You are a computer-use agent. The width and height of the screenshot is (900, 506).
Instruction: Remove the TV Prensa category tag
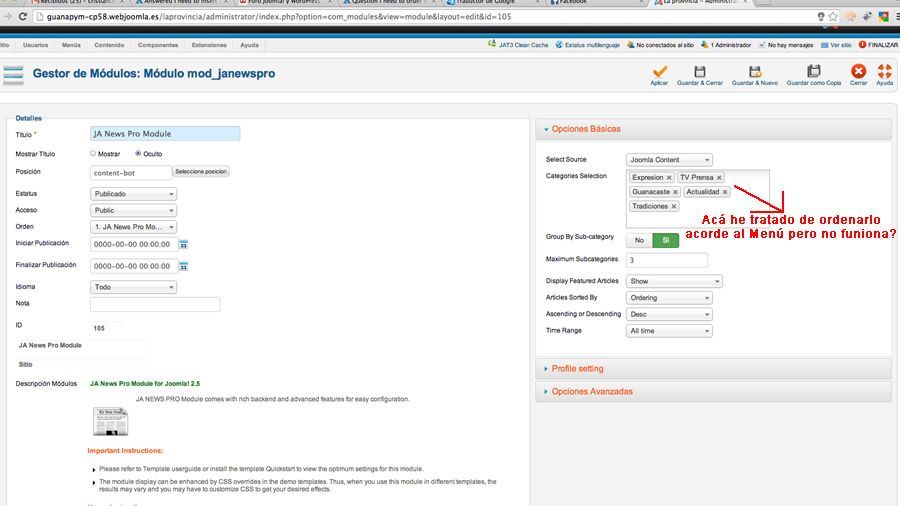coord(719,178)
